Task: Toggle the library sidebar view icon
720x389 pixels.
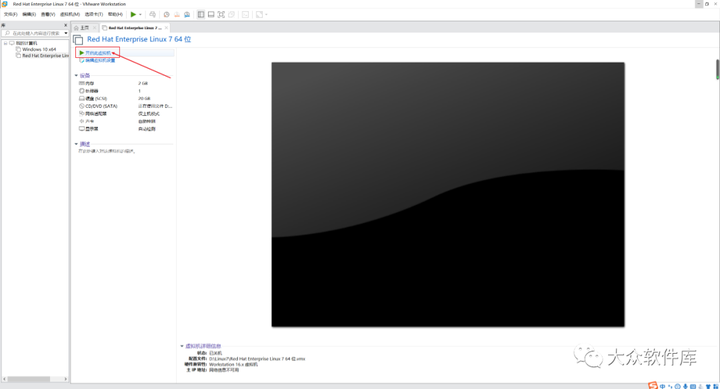Action: (201, 15)
